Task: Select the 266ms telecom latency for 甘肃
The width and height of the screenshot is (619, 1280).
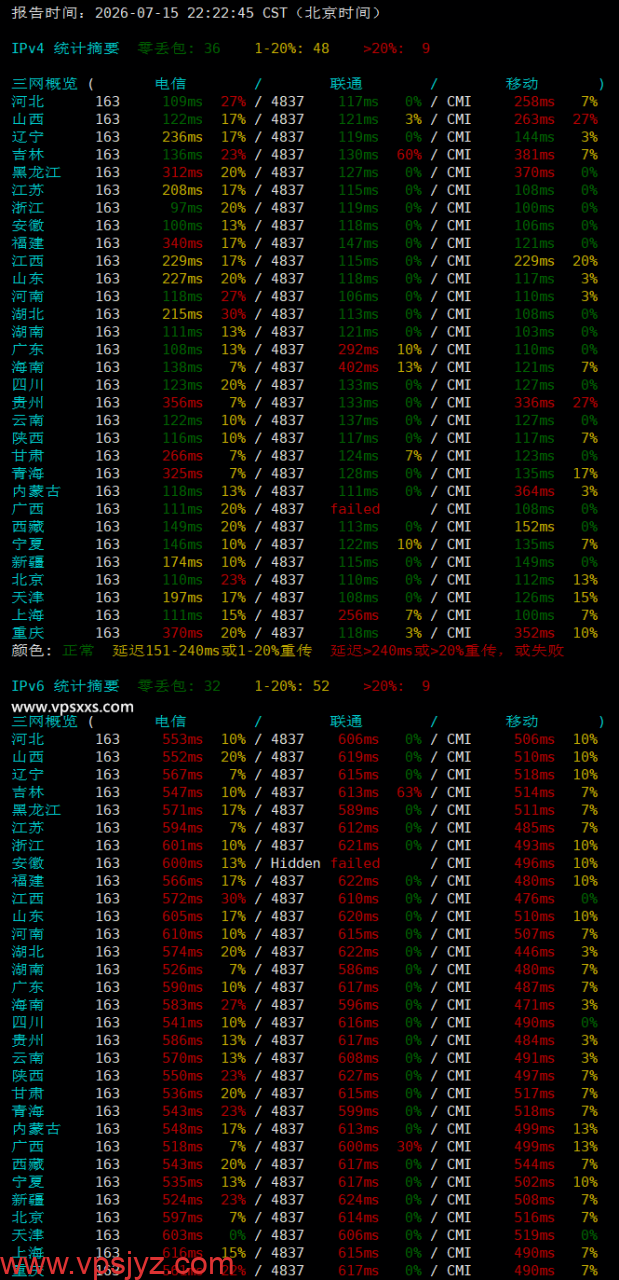Action: point(182,456)
